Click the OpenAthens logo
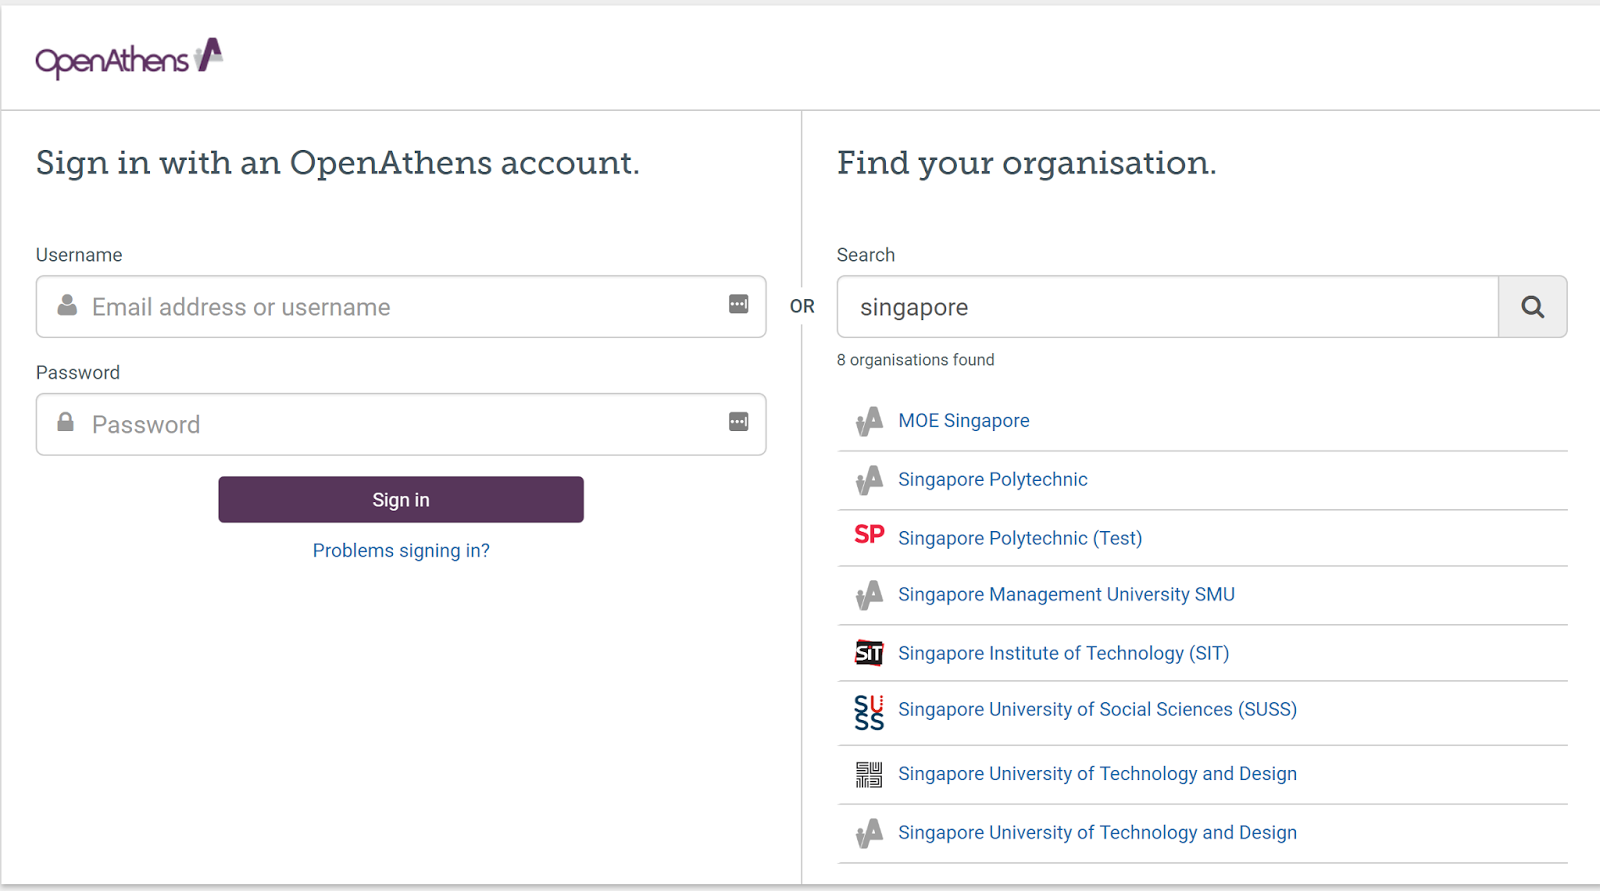This screenshot has height=891, width=1600. [x=128, y=59]
